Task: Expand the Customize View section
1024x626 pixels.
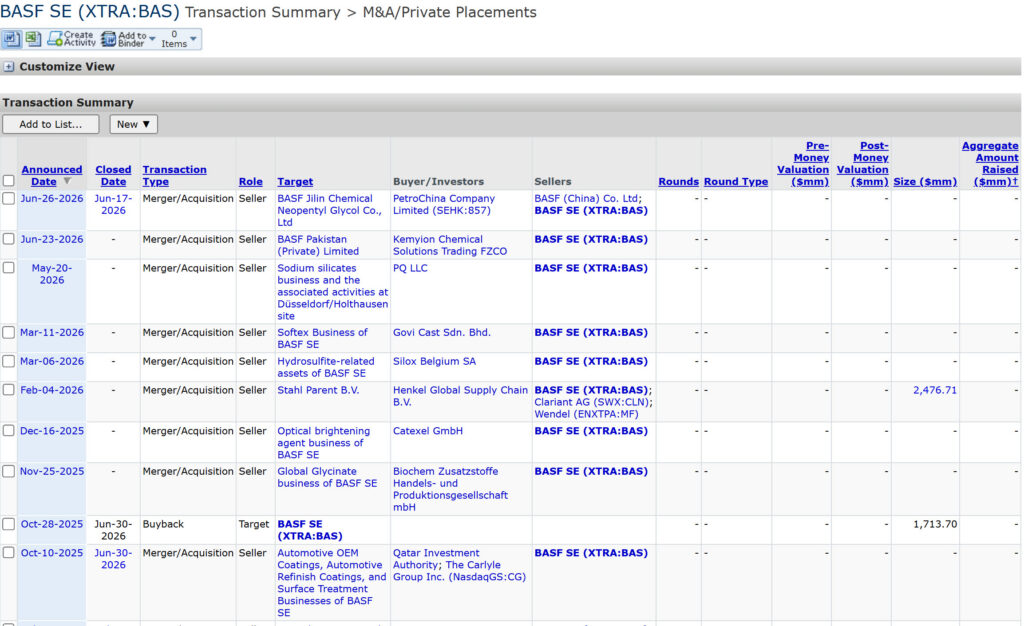Action: tap(8, 67)
